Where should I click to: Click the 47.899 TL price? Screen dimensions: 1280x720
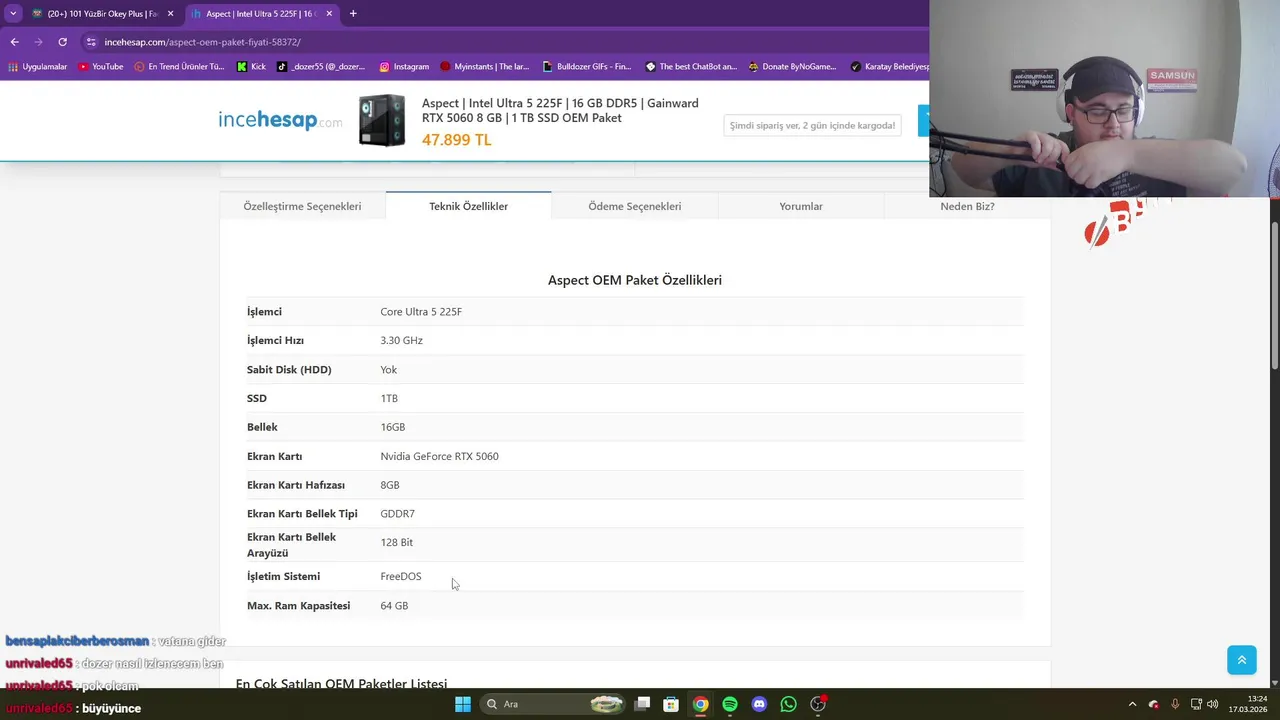tap(456, 140)
